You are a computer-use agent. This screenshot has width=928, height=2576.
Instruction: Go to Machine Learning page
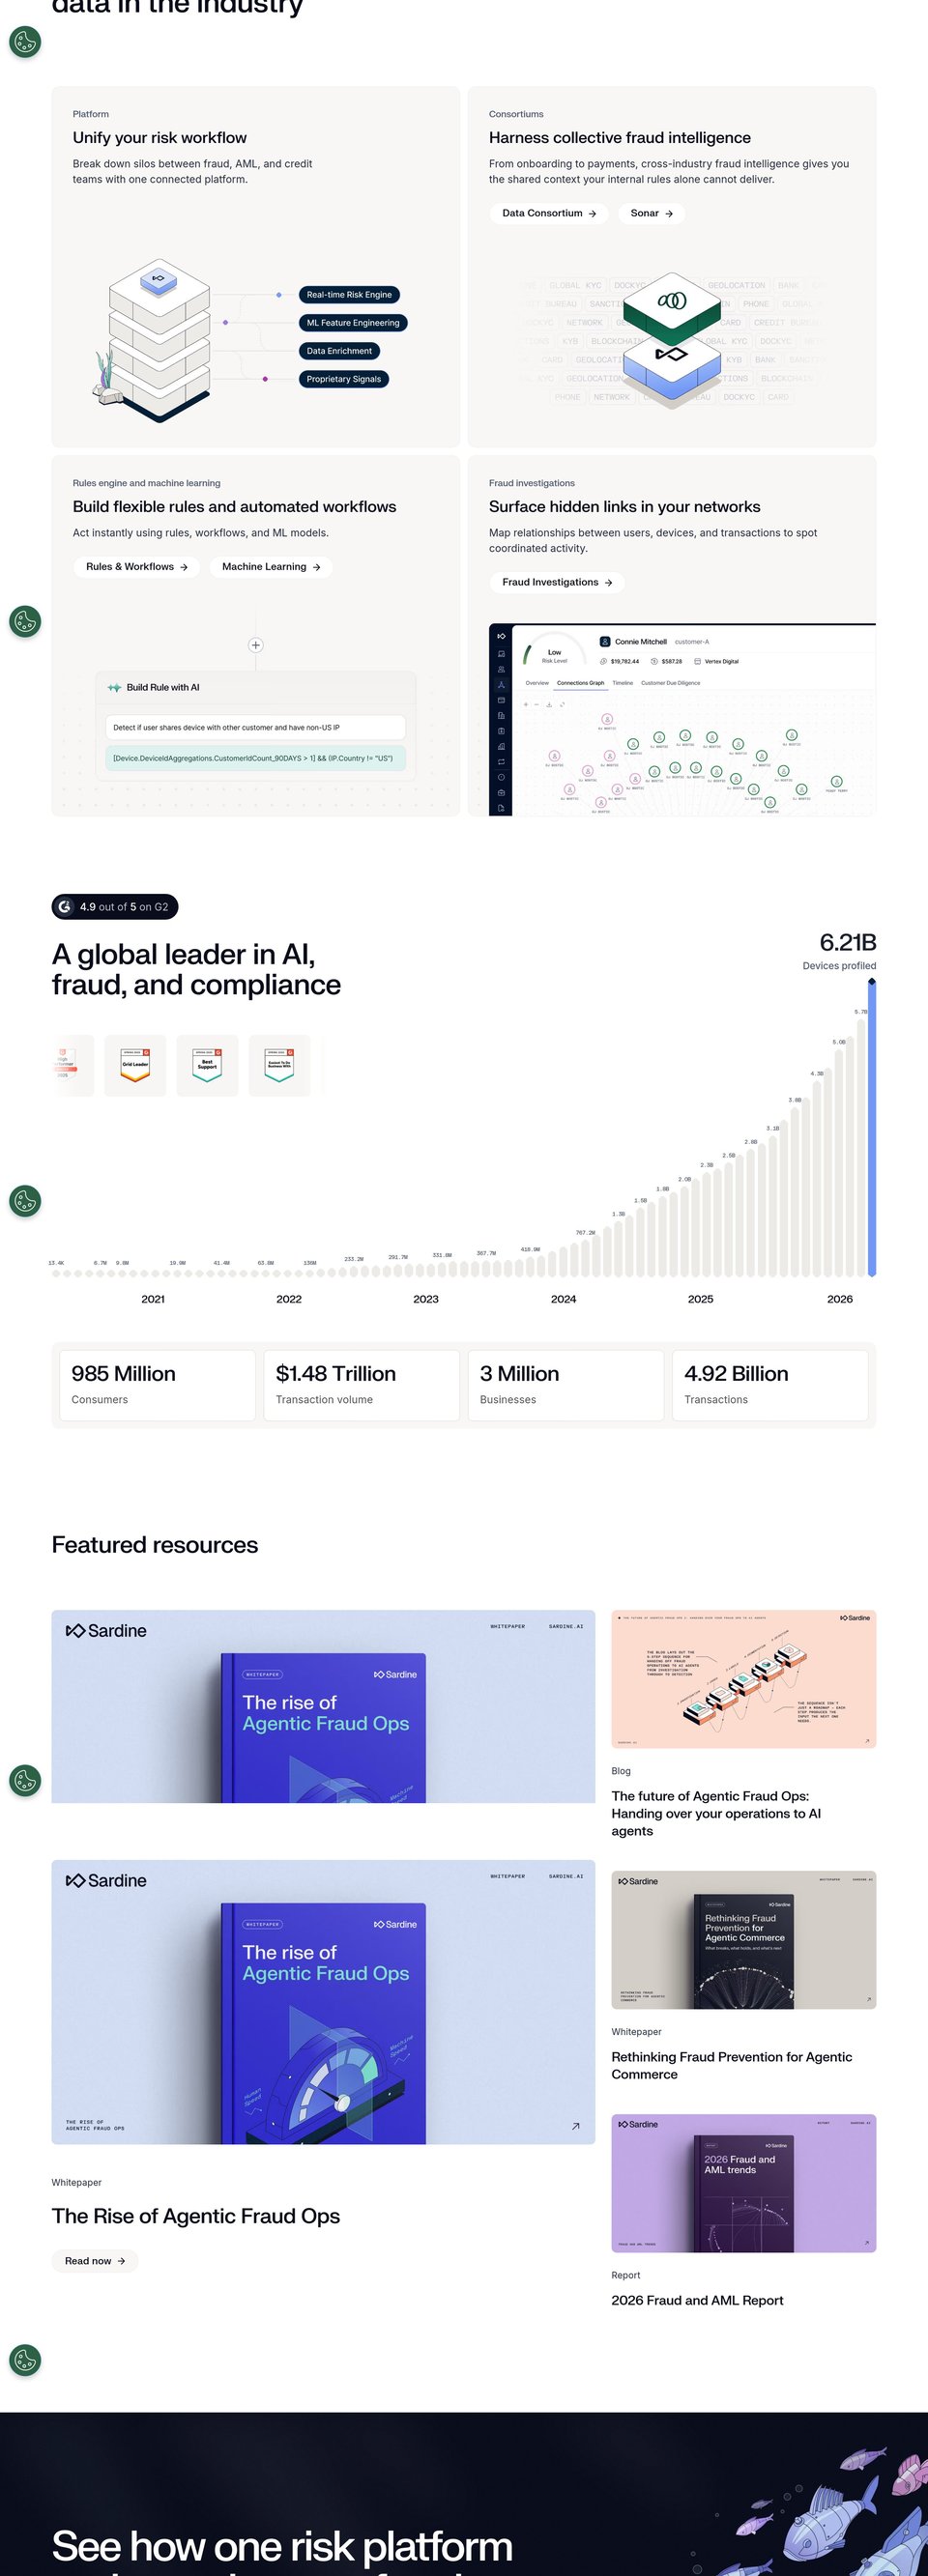click(x=271, y=567)
